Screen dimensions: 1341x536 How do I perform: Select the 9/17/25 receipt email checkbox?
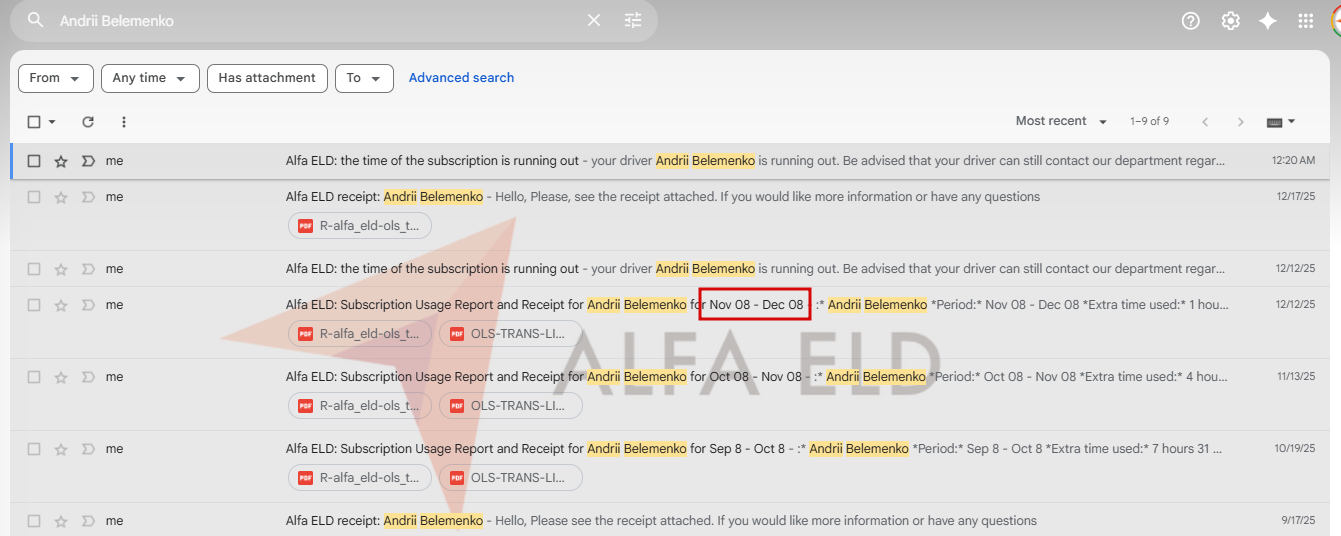(x=34, y=521)
